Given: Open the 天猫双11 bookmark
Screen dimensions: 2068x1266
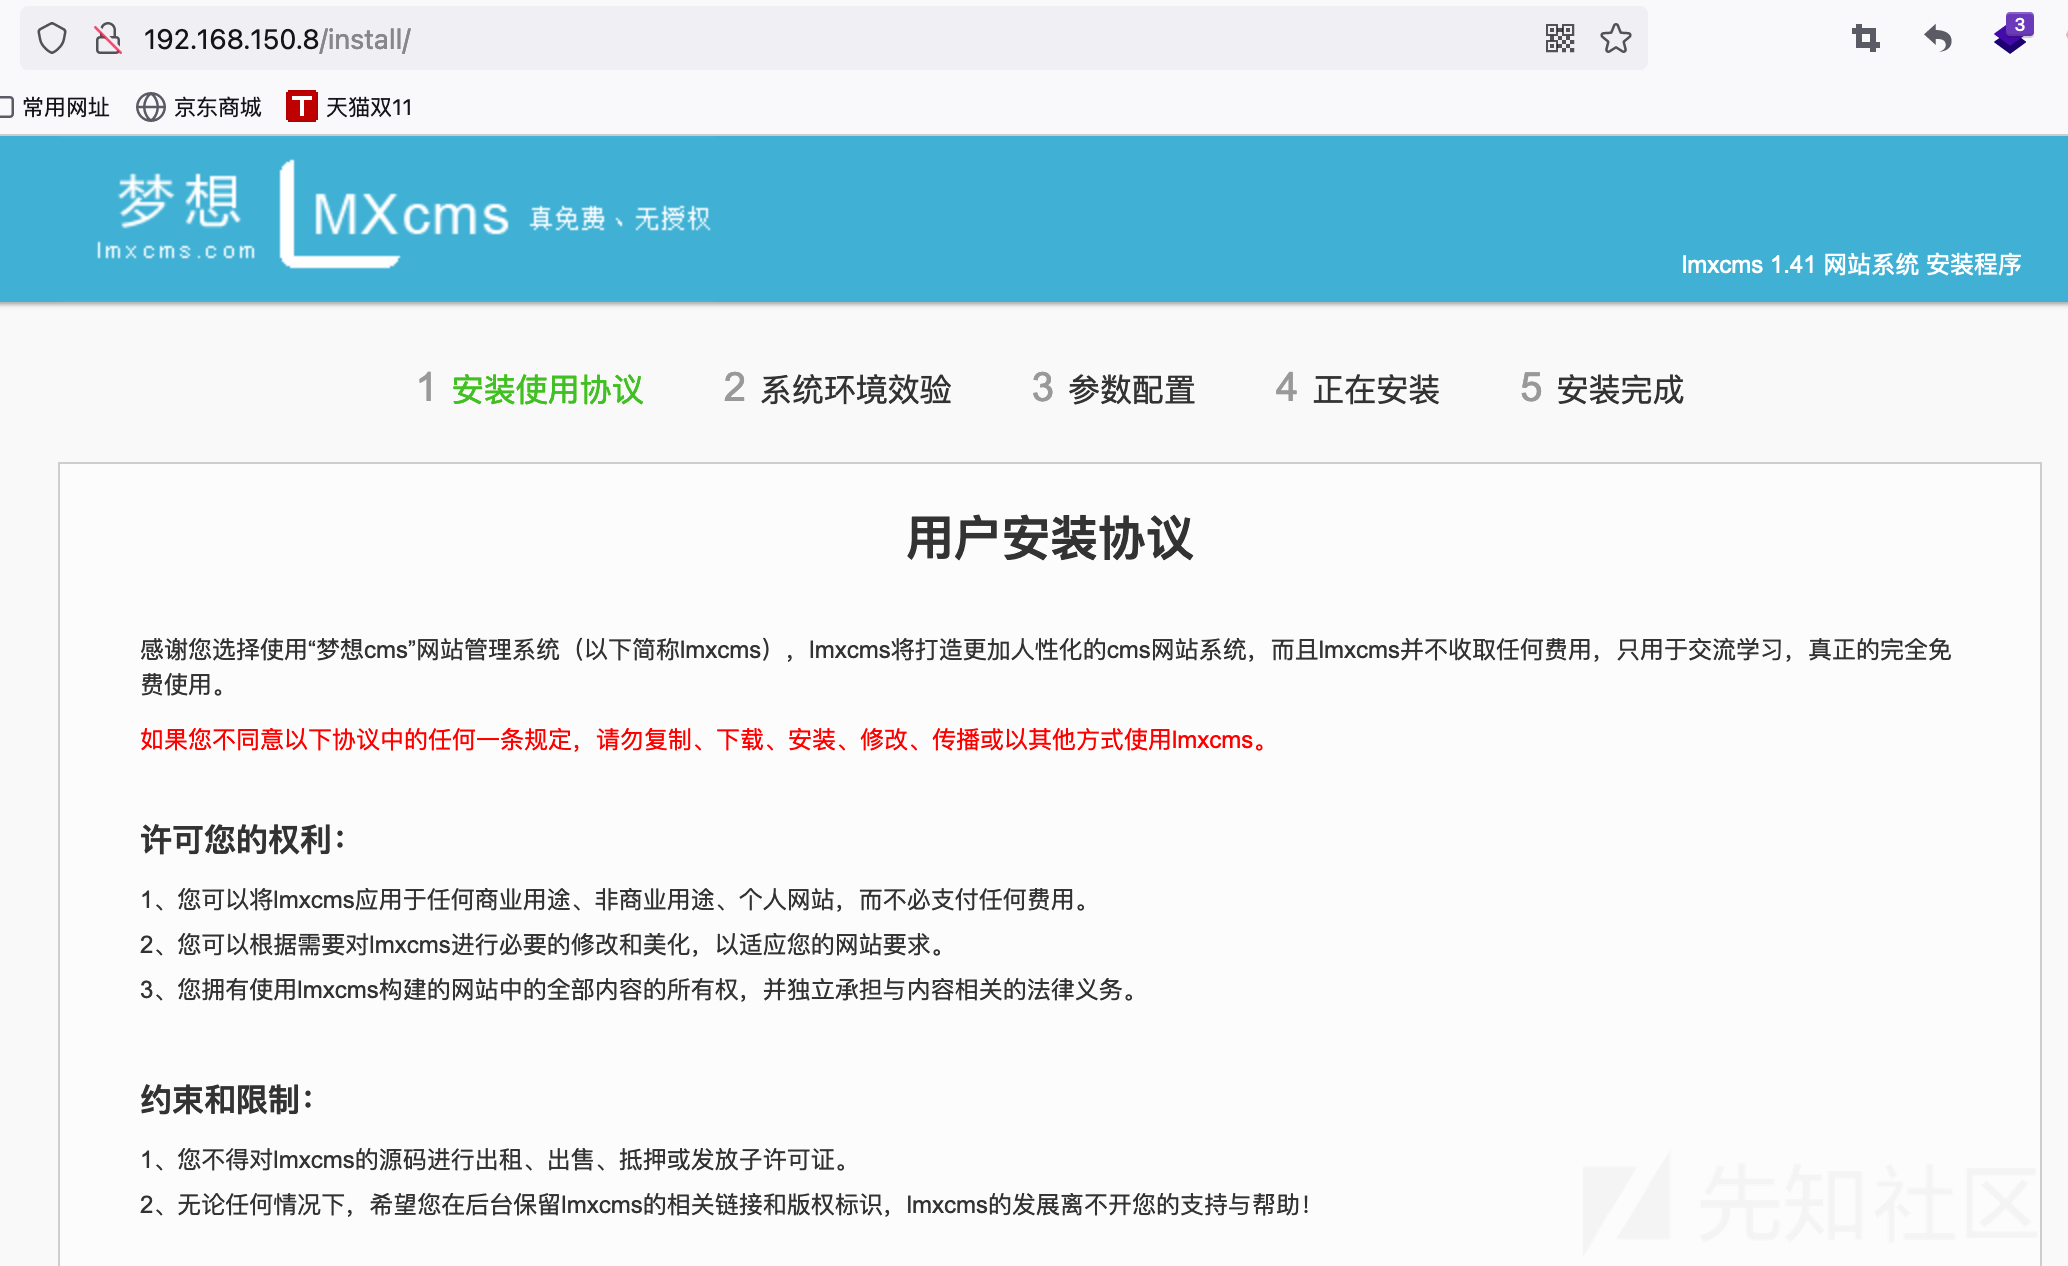Looking at the screenshot, I should (350, 107).
